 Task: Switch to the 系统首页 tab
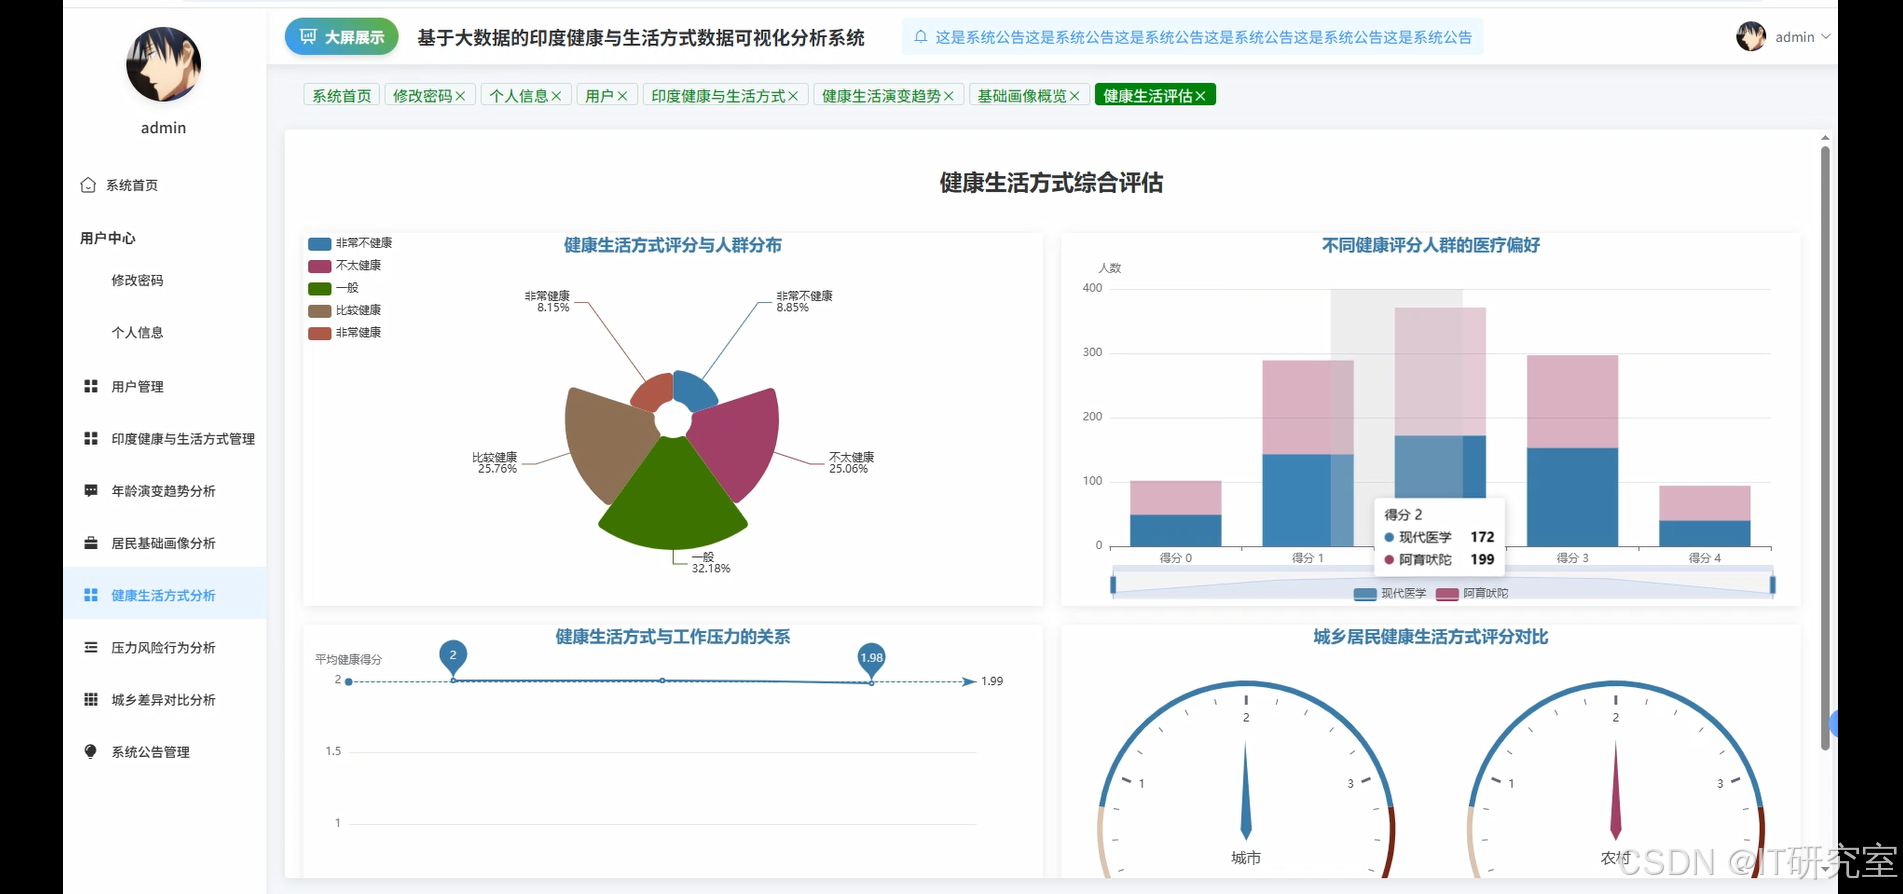[x=341, y=96]
